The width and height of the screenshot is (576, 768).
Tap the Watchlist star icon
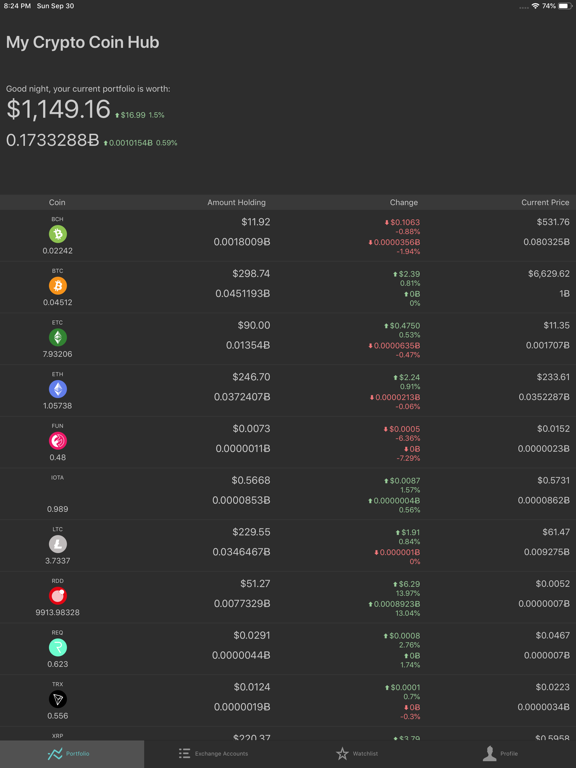342,753
